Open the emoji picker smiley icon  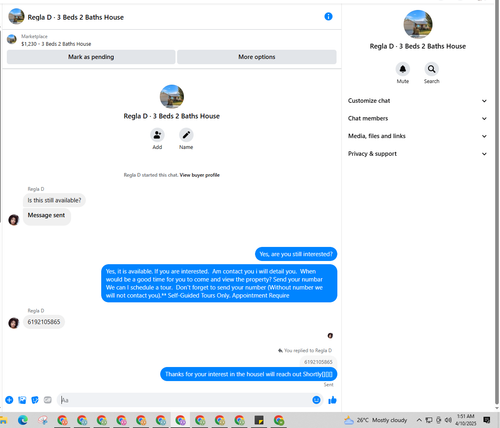point(316,400)
